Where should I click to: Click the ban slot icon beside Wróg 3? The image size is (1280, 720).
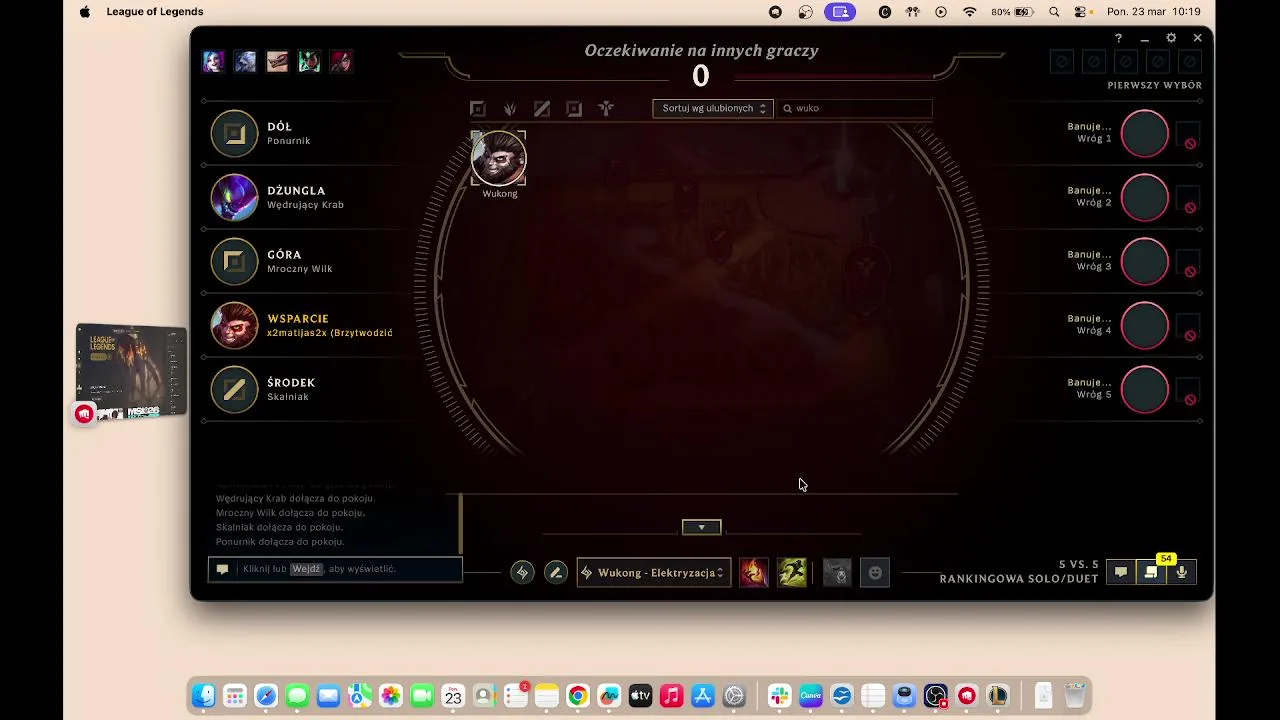(1187, 263)
